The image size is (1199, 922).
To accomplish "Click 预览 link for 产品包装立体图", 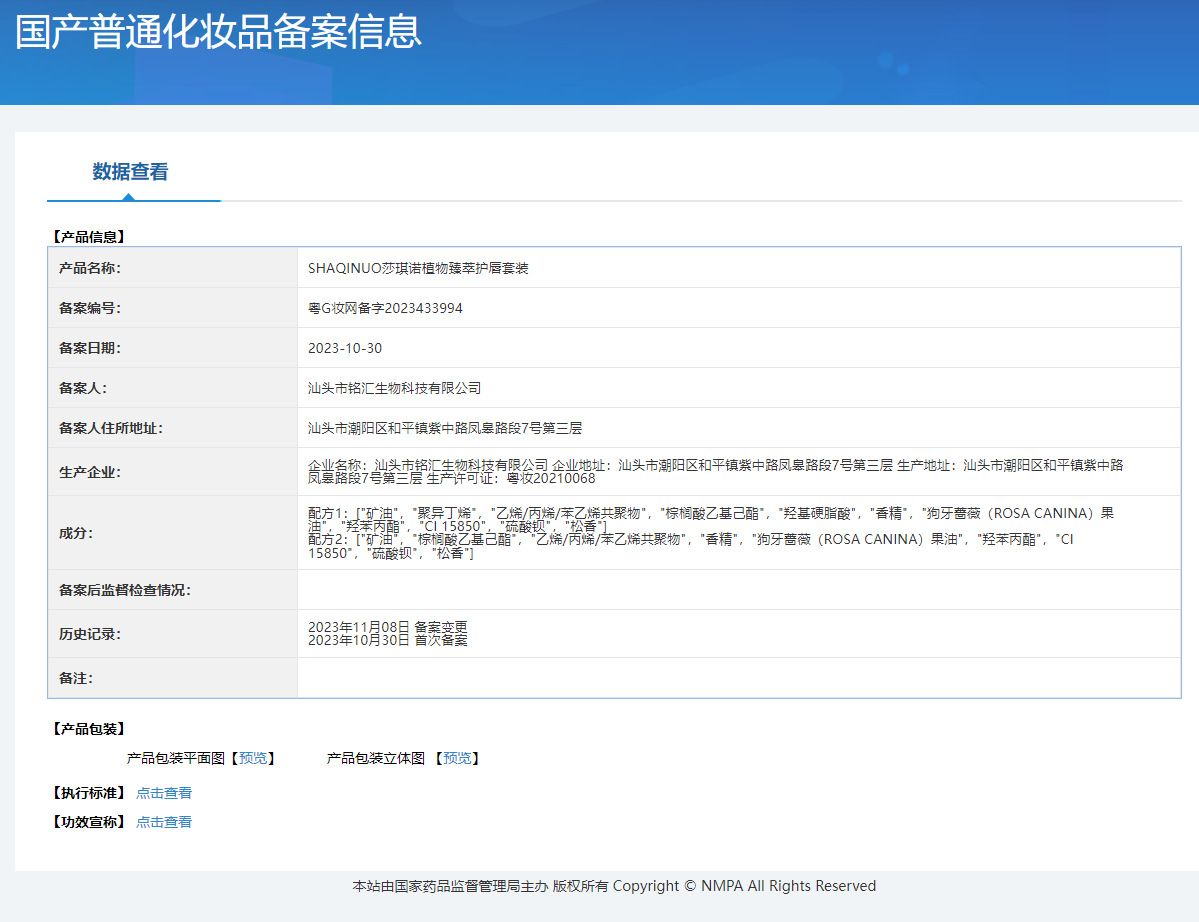I will click(457, 758).
